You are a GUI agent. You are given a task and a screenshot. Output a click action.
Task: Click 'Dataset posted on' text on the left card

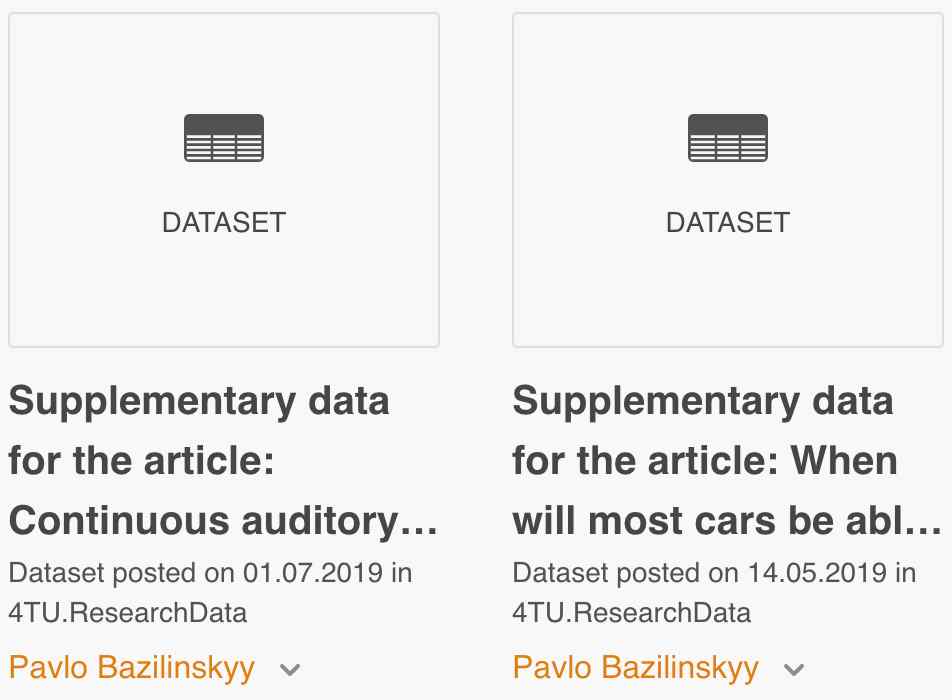121,573
